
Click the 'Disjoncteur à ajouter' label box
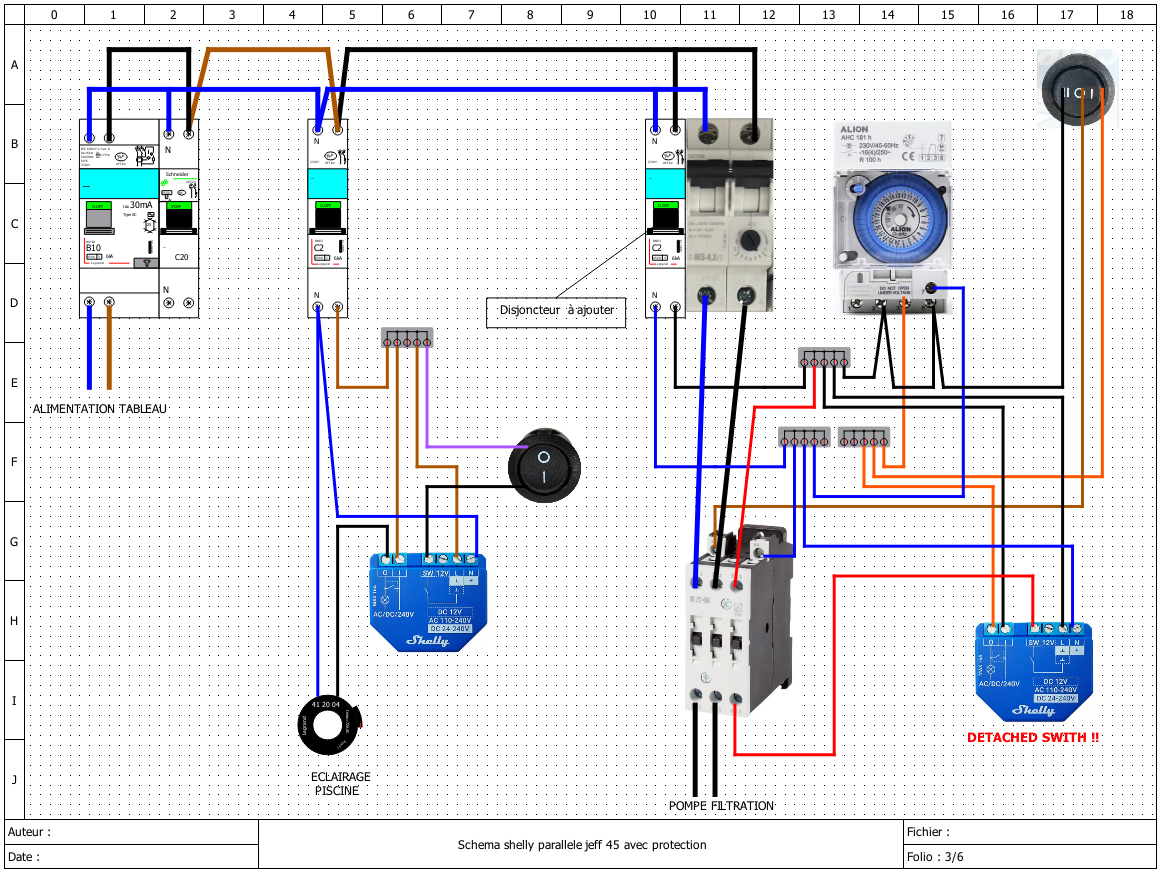tap(556, 311)
